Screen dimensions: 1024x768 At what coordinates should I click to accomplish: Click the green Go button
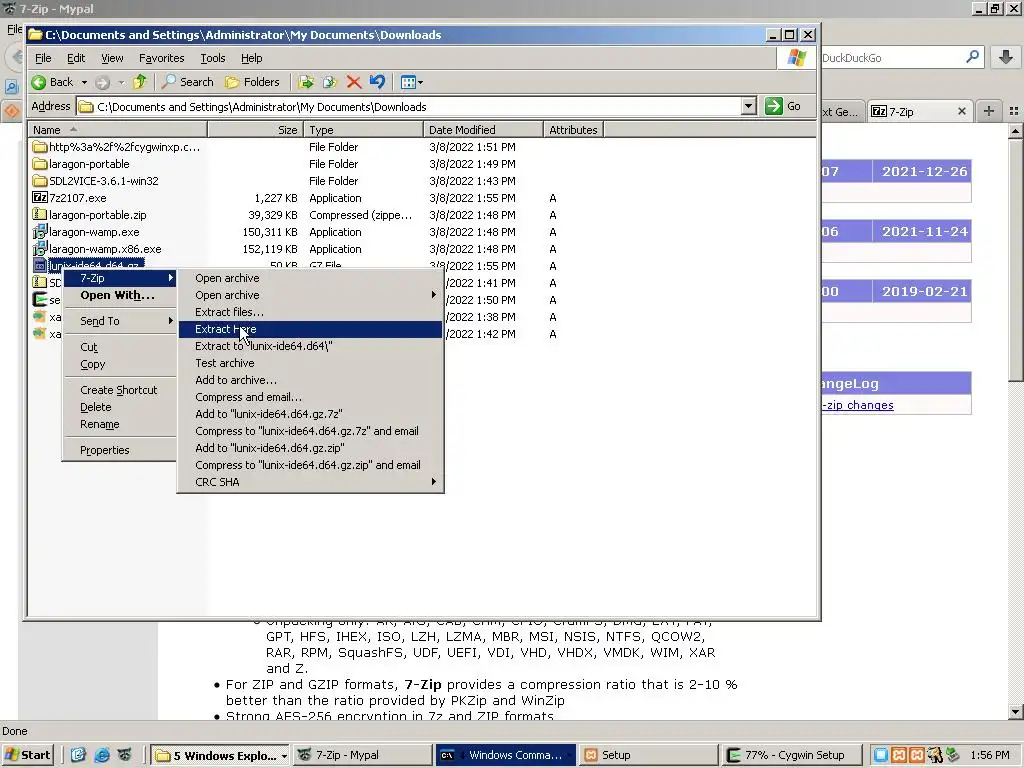[783, 106]
